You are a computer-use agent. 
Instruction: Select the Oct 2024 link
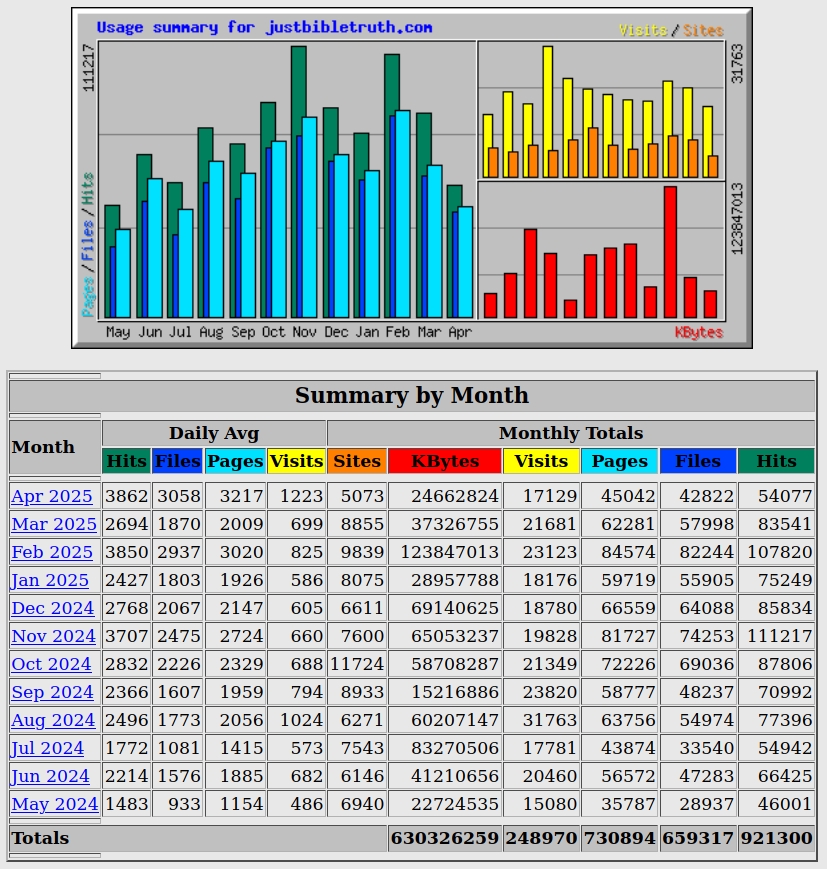coord(51,664)
